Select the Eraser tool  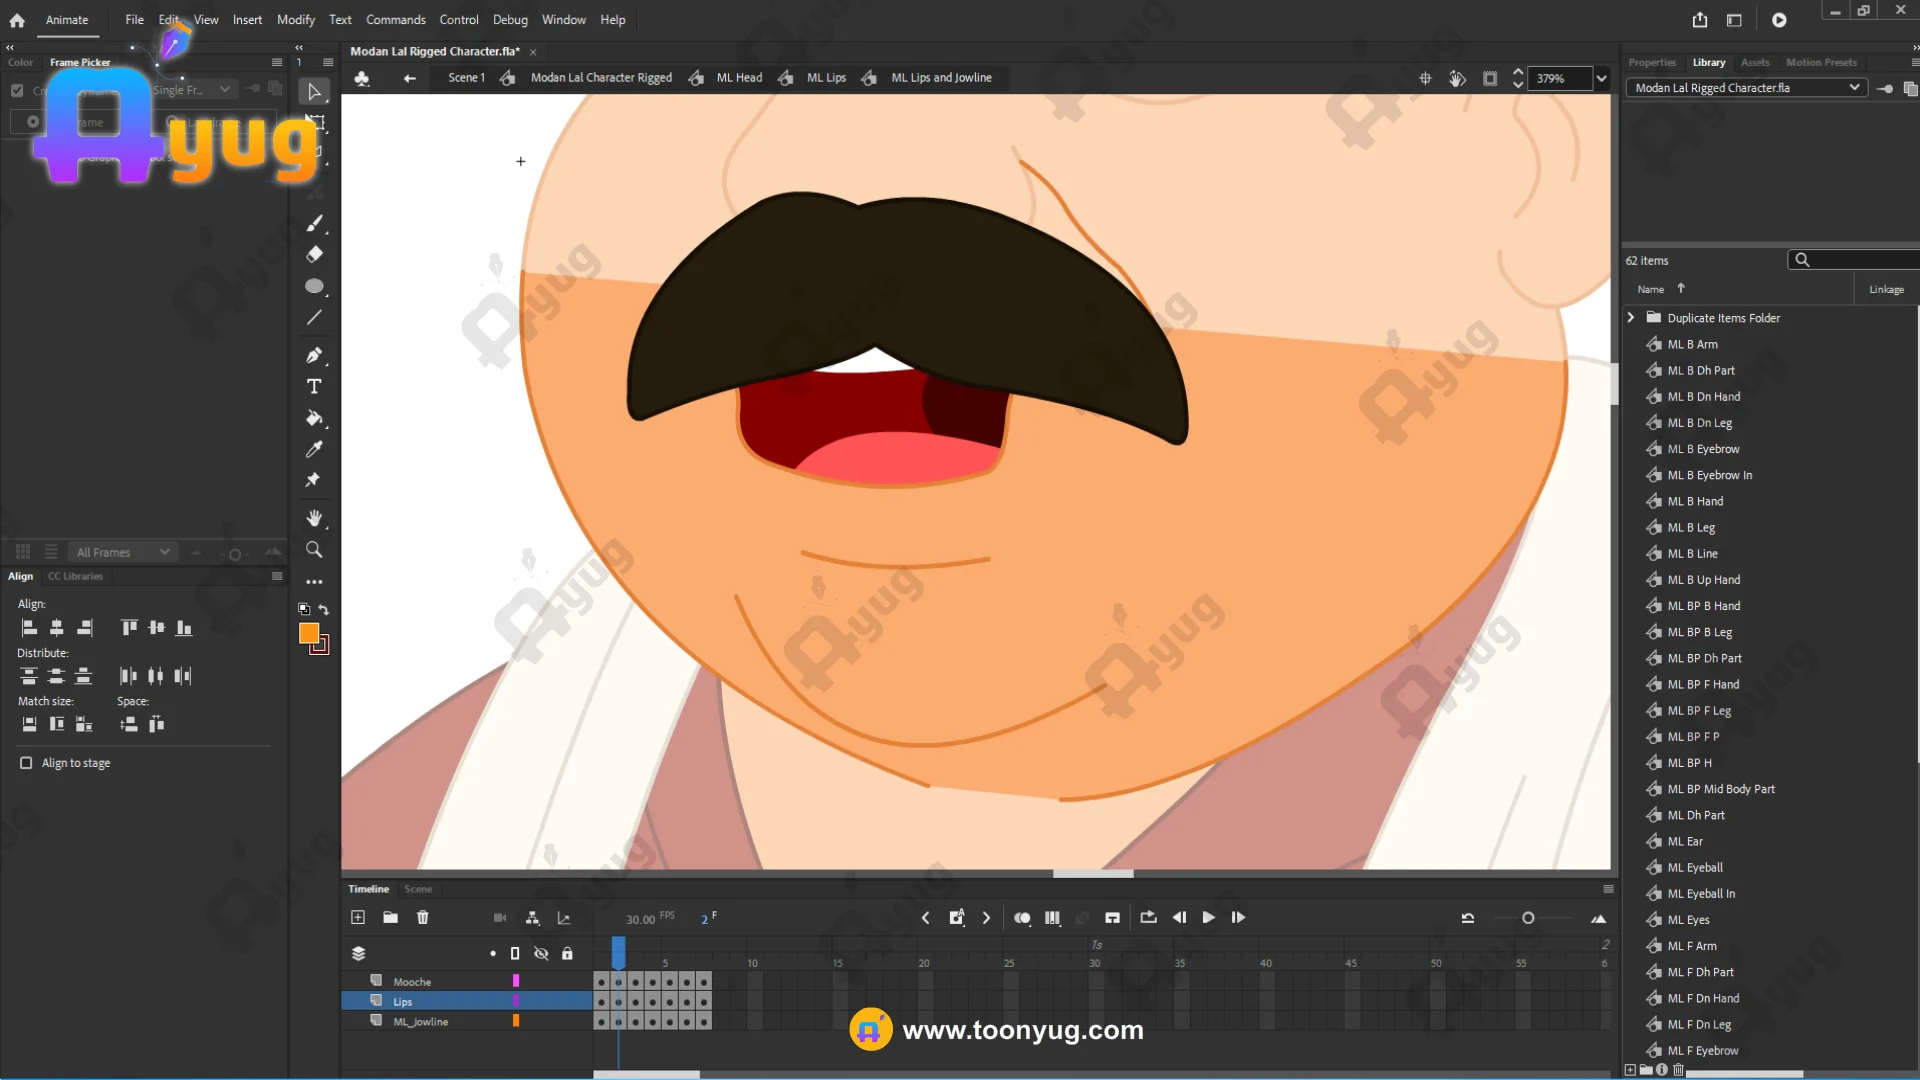tap(314, 254)
